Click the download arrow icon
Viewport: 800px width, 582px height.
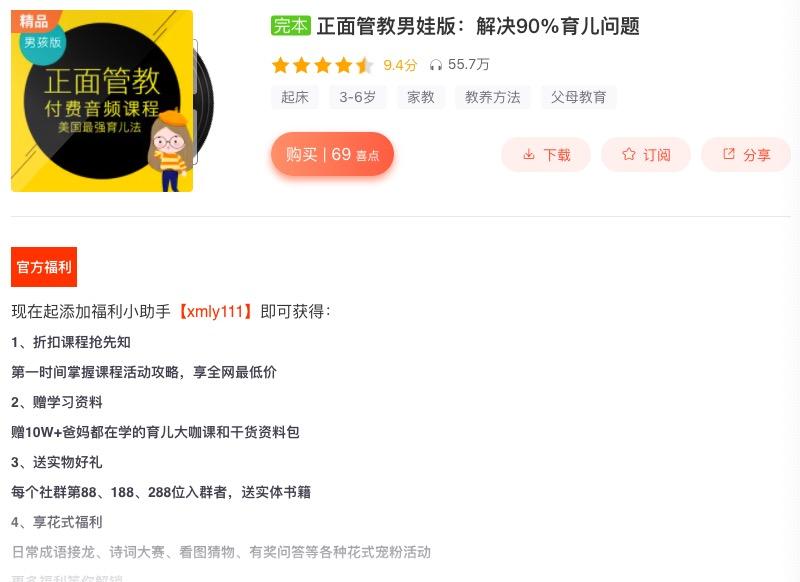(529, 154)
